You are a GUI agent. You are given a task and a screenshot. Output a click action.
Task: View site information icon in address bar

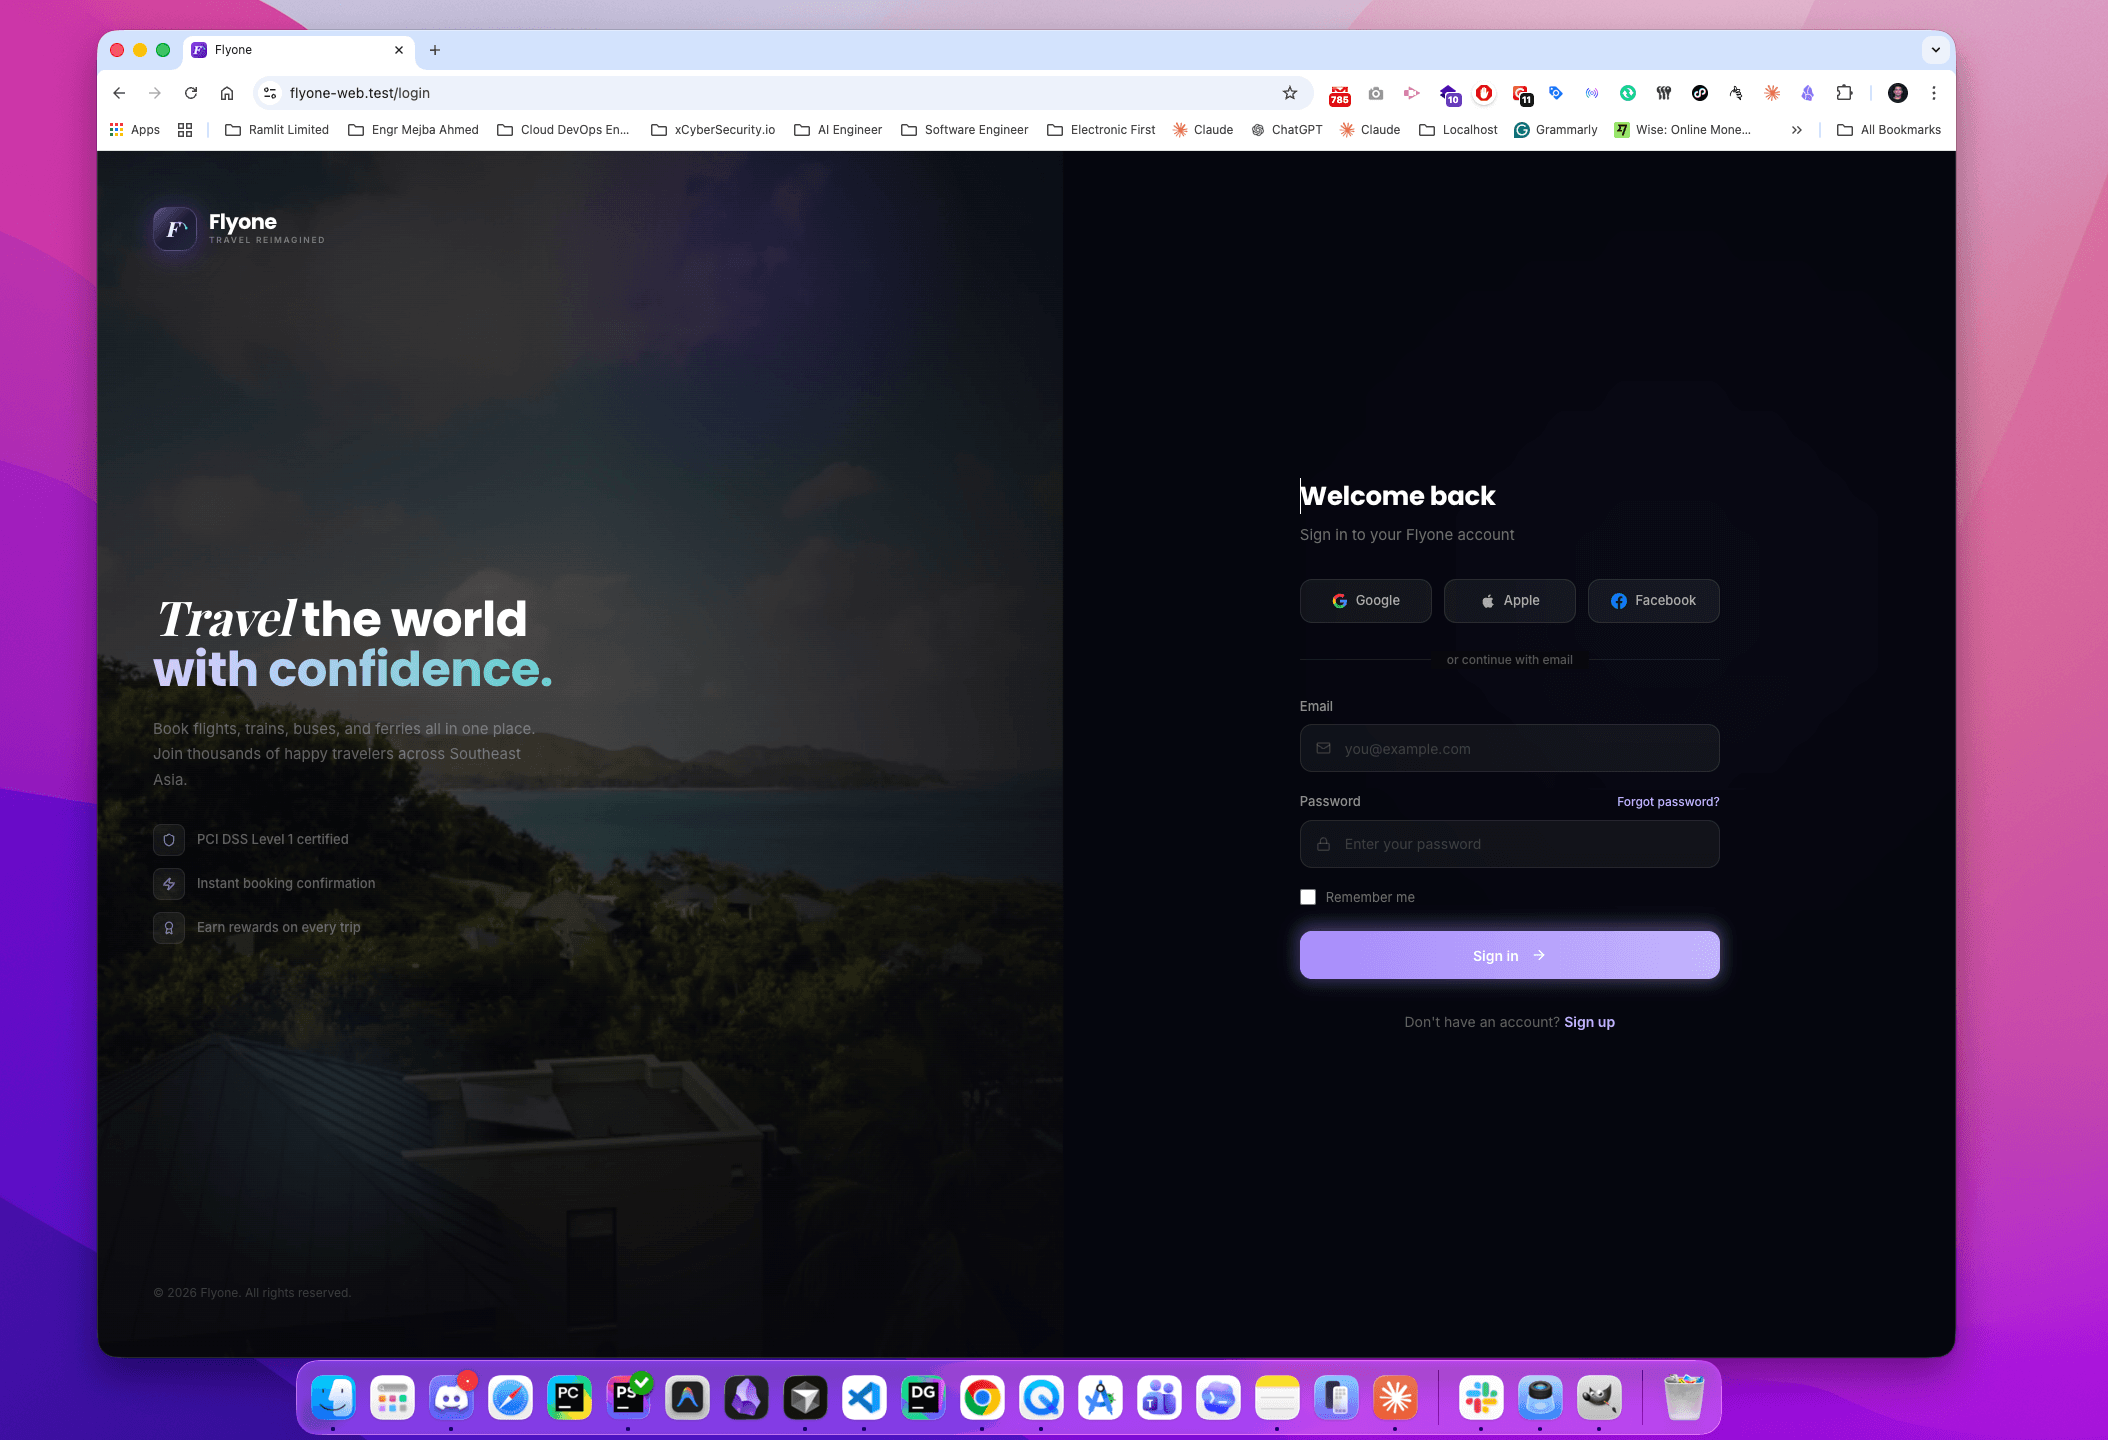click(269, 93)
